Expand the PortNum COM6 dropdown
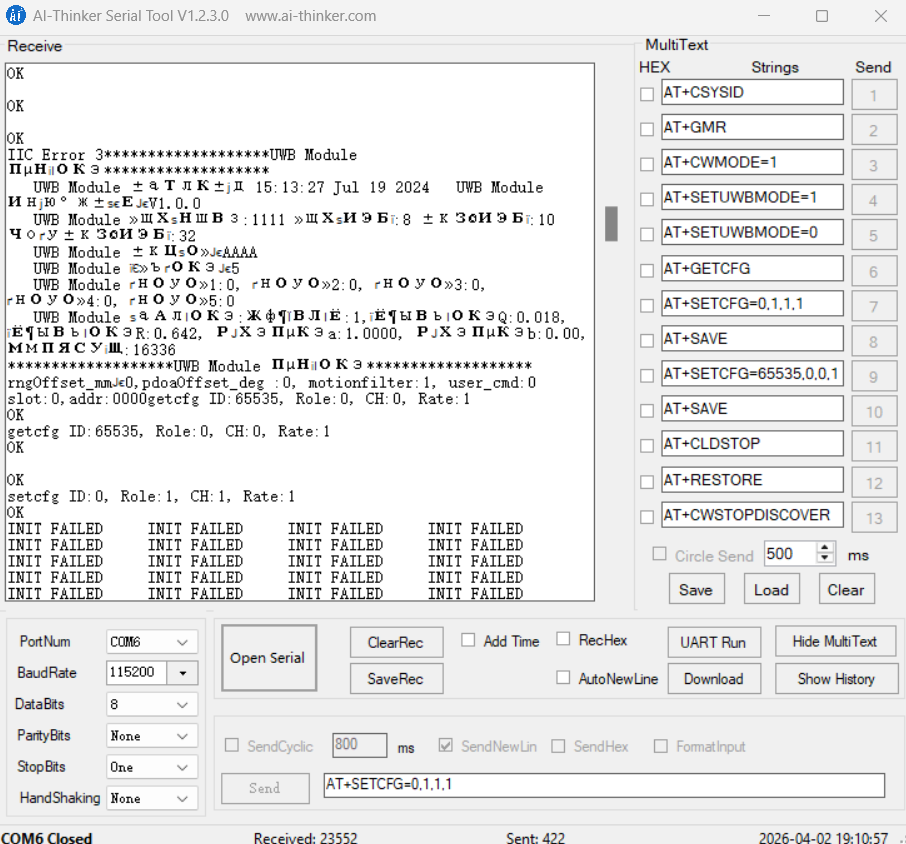The height and width of the screenshot is (844, 906). pyautogui.click(x=181, y=642)
